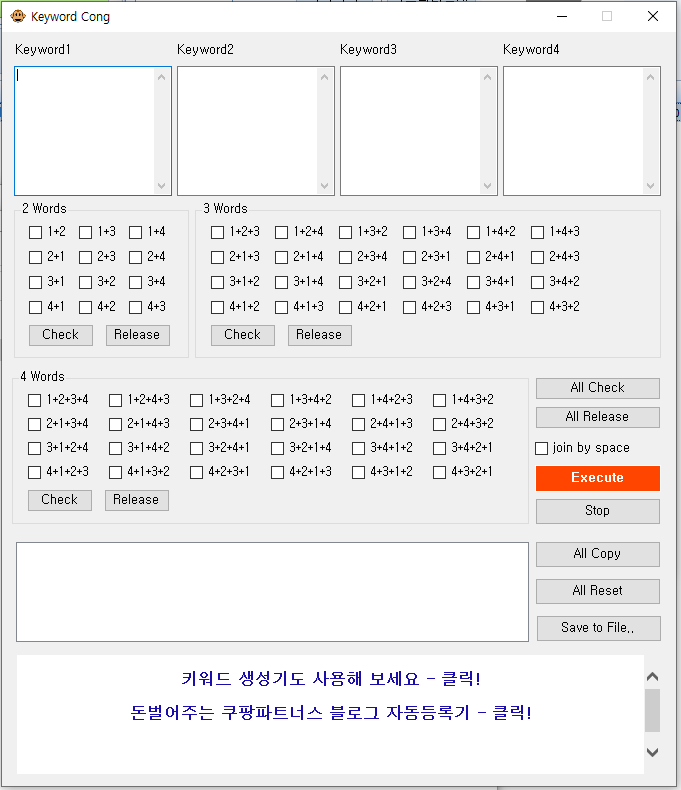Click Keyword1 scrollbar up arrow
This screenshot has width=681, height=790.
[162, 77]
